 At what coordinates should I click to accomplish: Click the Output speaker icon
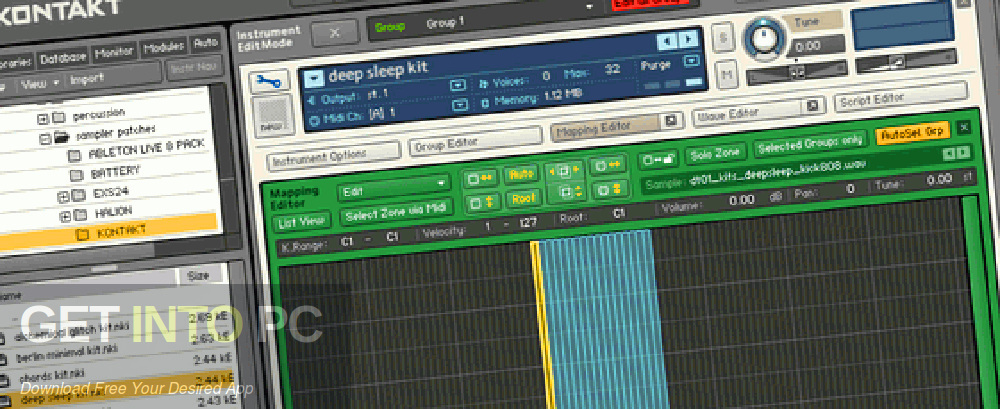312,100
